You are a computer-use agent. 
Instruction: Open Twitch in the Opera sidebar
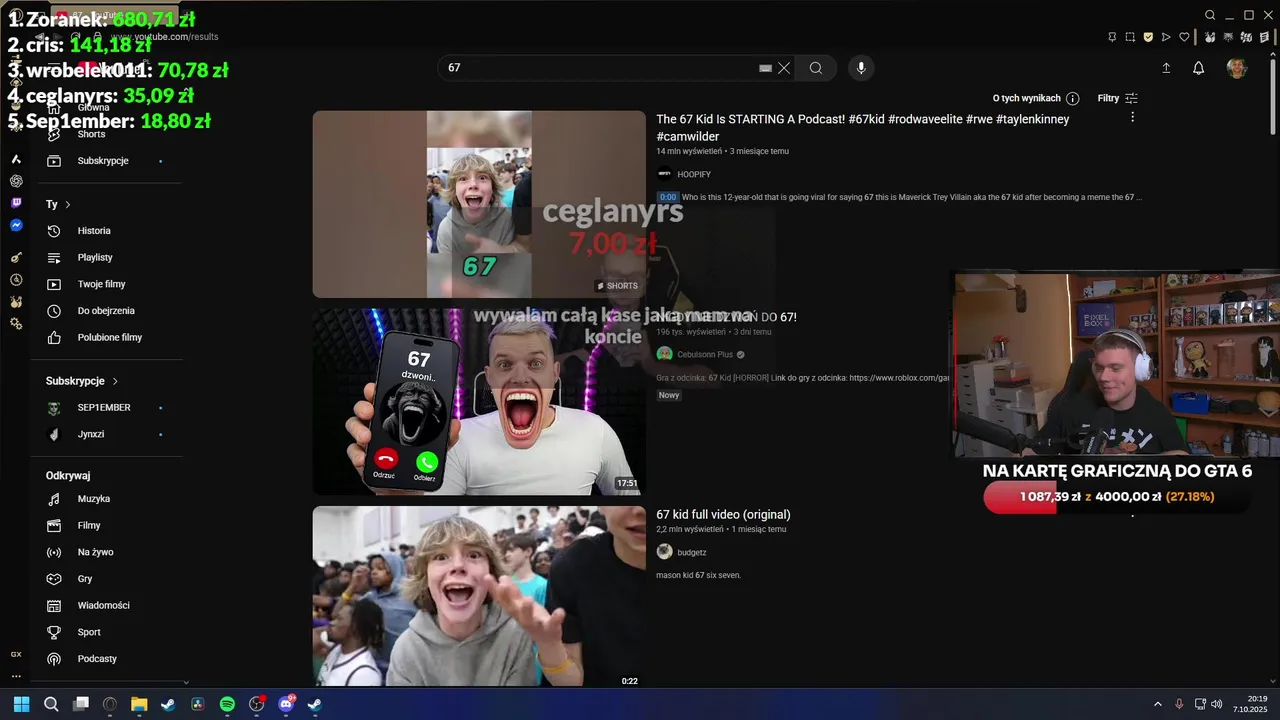tap(16, 203)
